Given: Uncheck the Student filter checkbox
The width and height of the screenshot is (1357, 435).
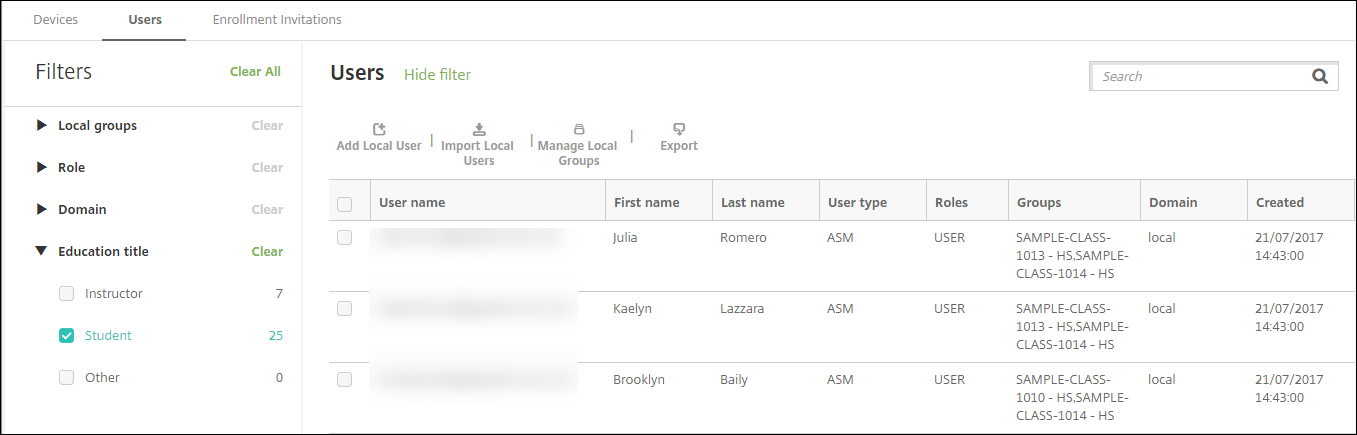Looking at the screenshot, I should [67, 336].
